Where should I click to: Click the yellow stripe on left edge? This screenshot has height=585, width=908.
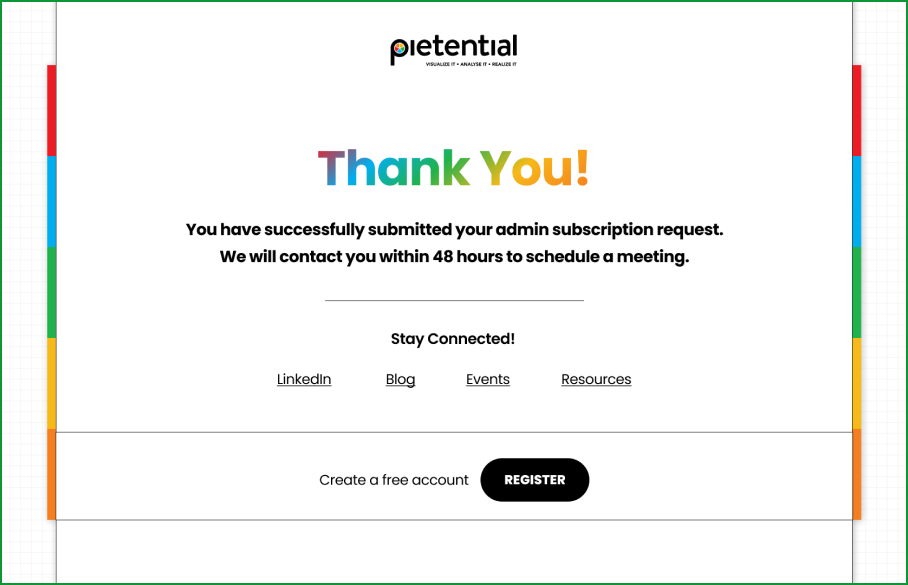(52, 383)
